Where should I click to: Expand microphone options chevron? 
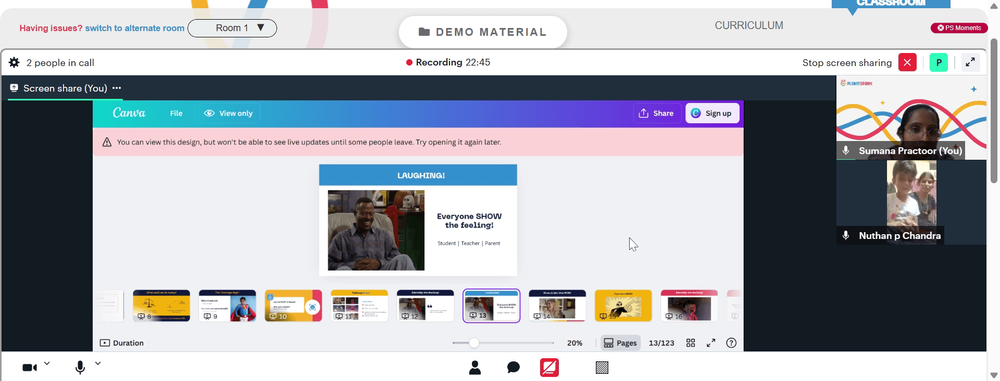click(98, 364)
